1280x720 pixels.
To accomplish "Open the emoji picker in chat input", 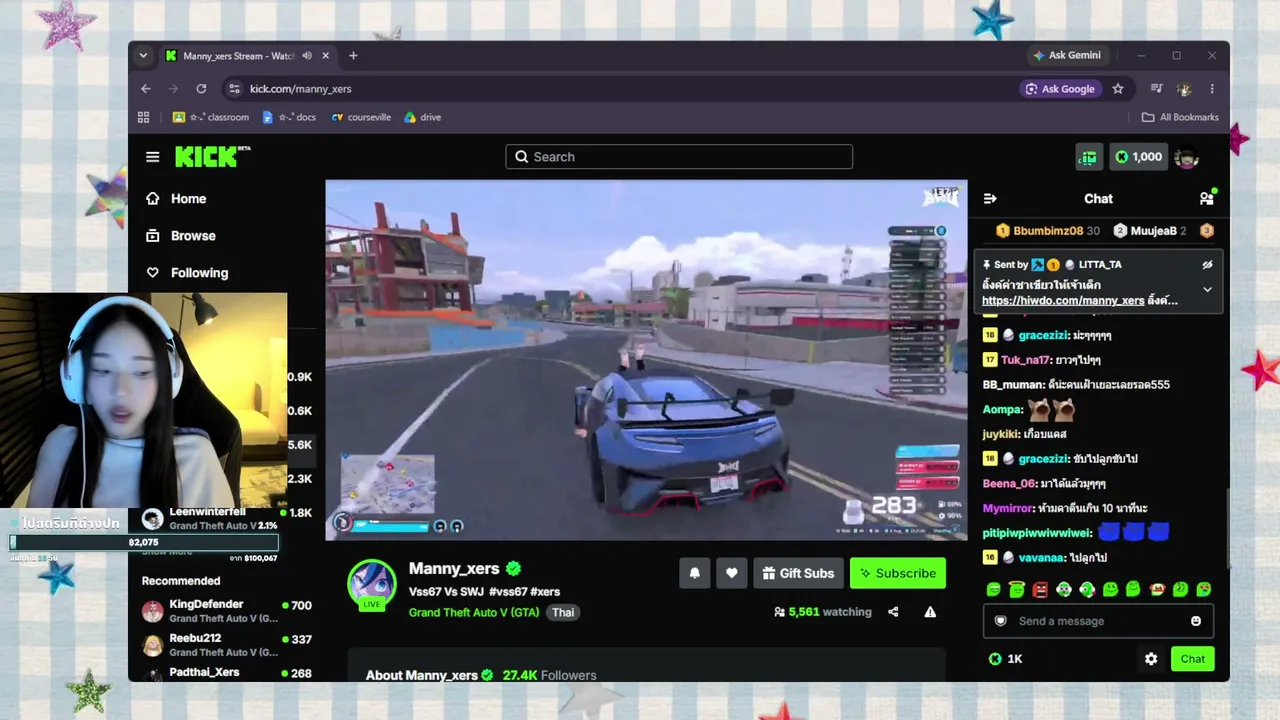I will pyautogui.click(x=1196, y=621).
